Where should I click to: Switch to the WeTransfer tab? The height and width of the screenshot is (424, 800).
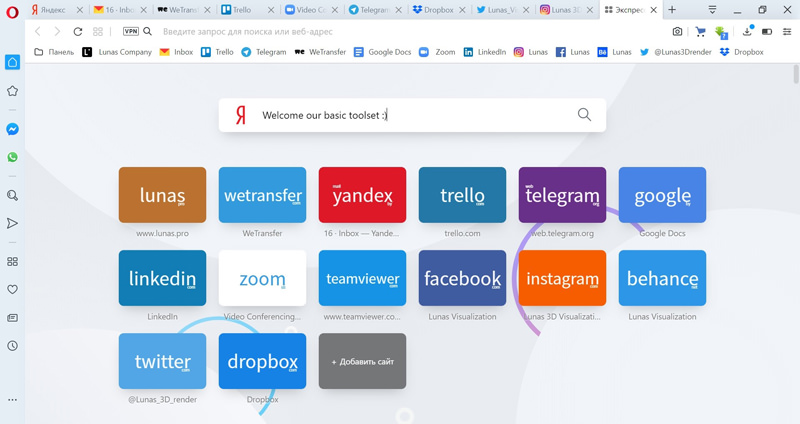pyautogui.click(x=184, y=10)
